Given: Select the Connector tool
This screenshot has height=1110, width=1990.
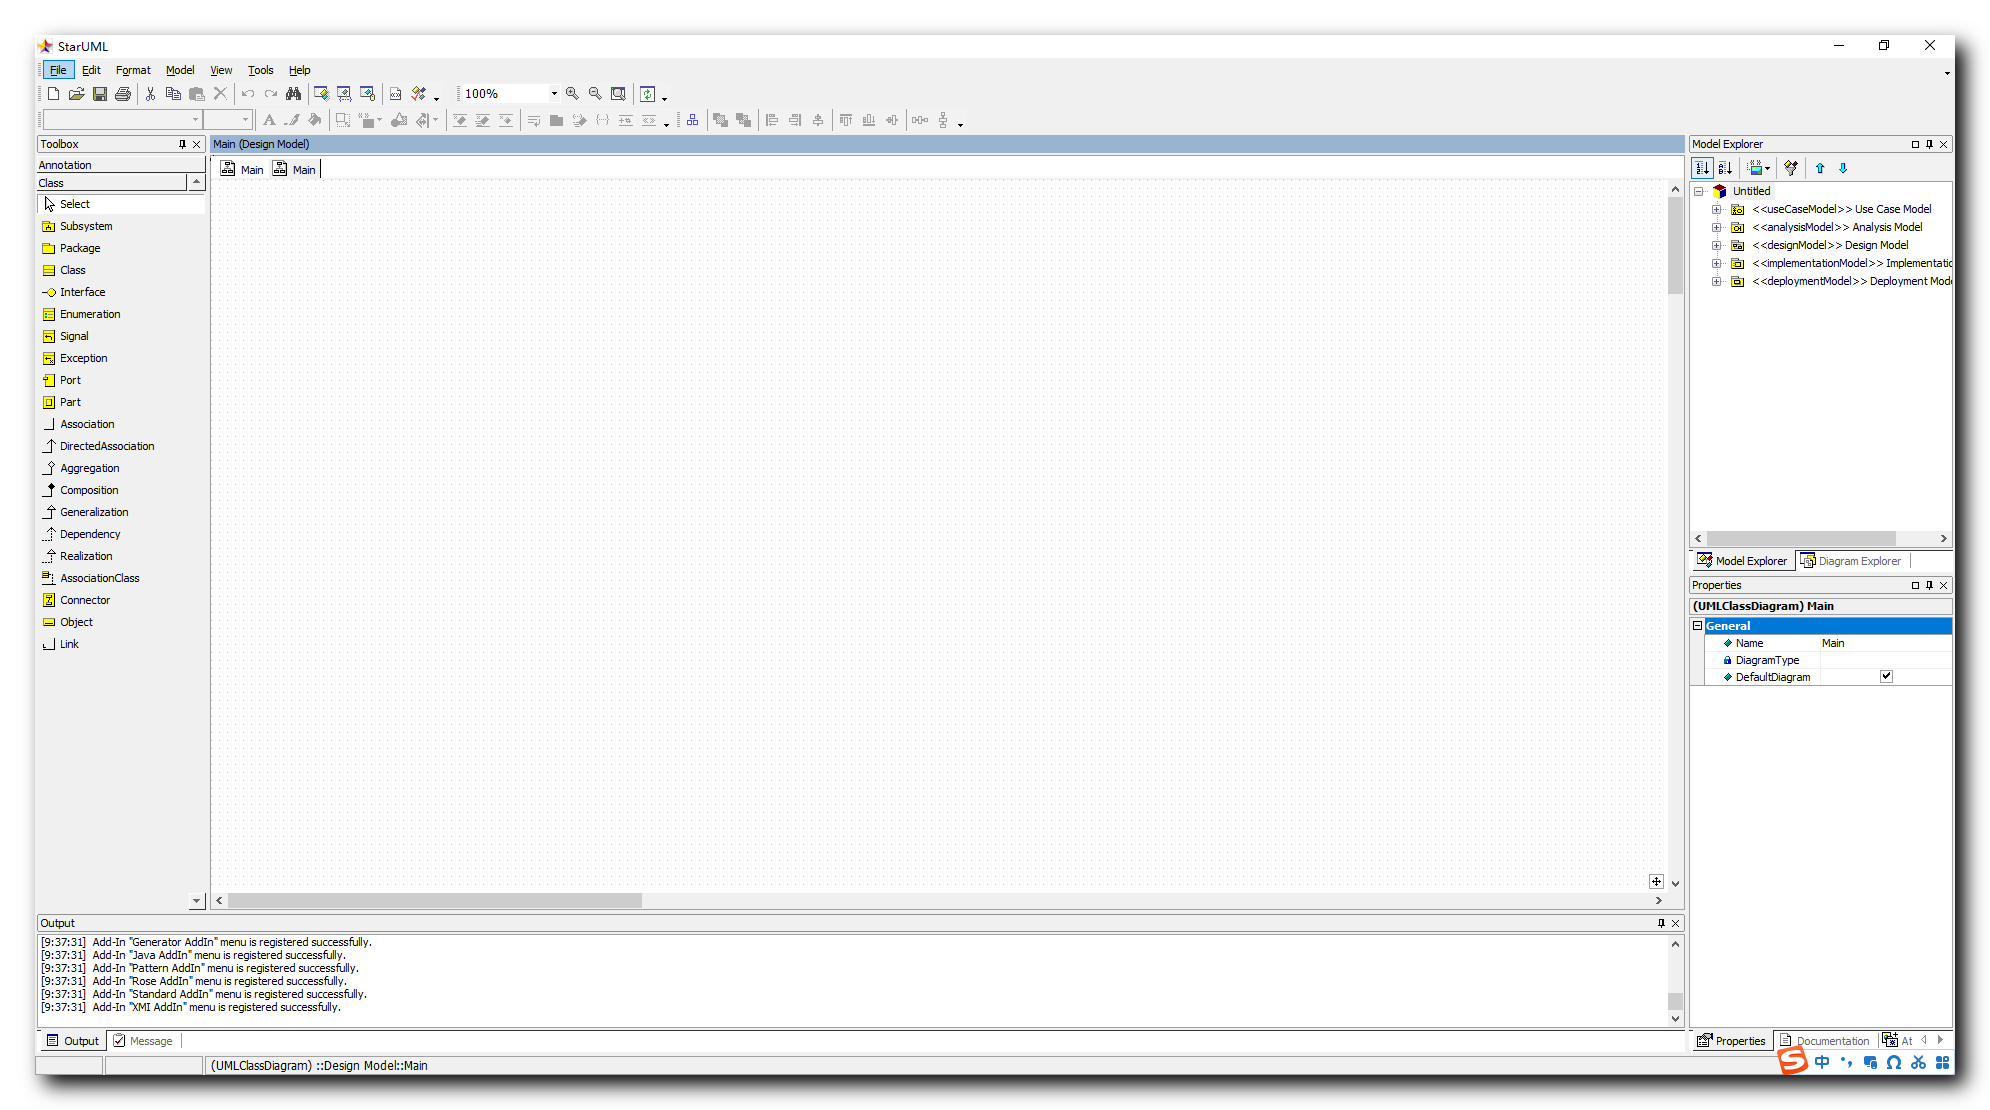Looking at the screenshot, I should tap(85, 599).
